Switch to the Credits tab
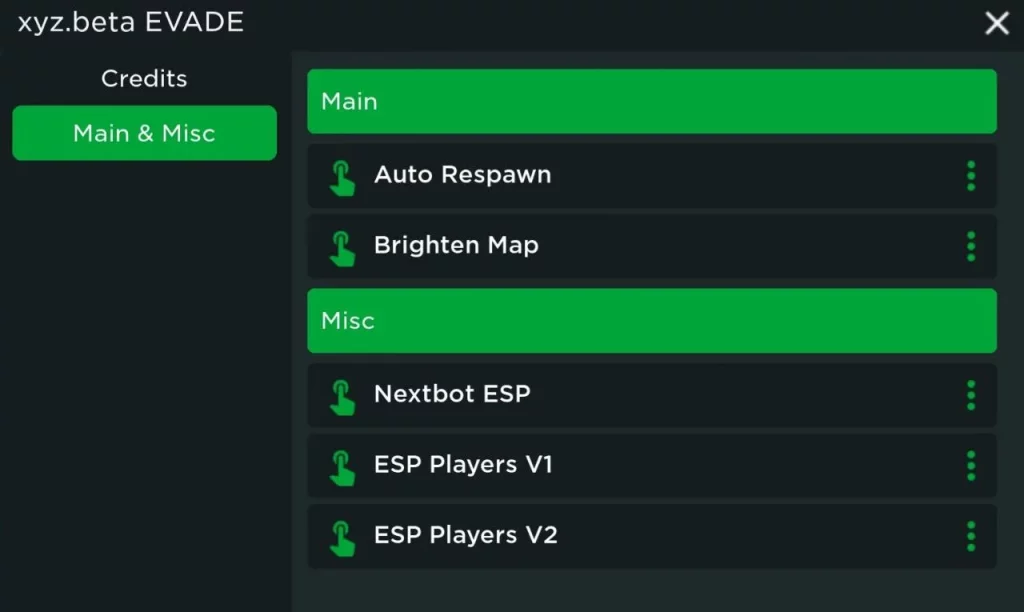Image resolution: width=1024 pixels, height=612 pixels. coord(143,78)
